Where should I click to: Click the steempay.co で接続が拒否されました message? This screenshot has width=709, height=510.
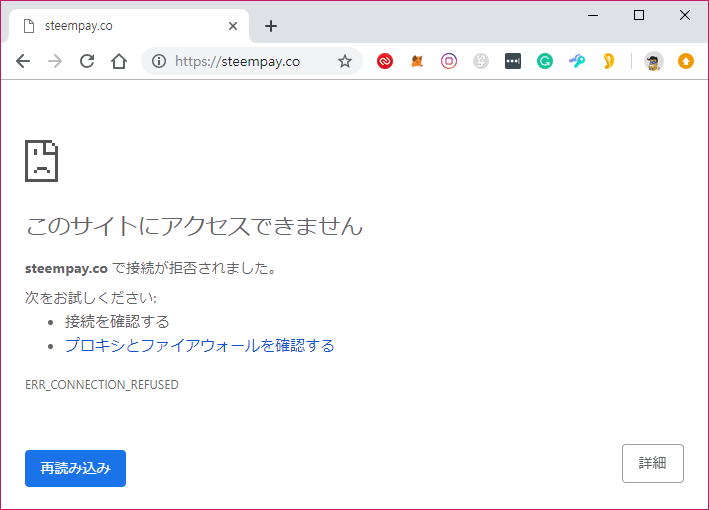point(151,269)
